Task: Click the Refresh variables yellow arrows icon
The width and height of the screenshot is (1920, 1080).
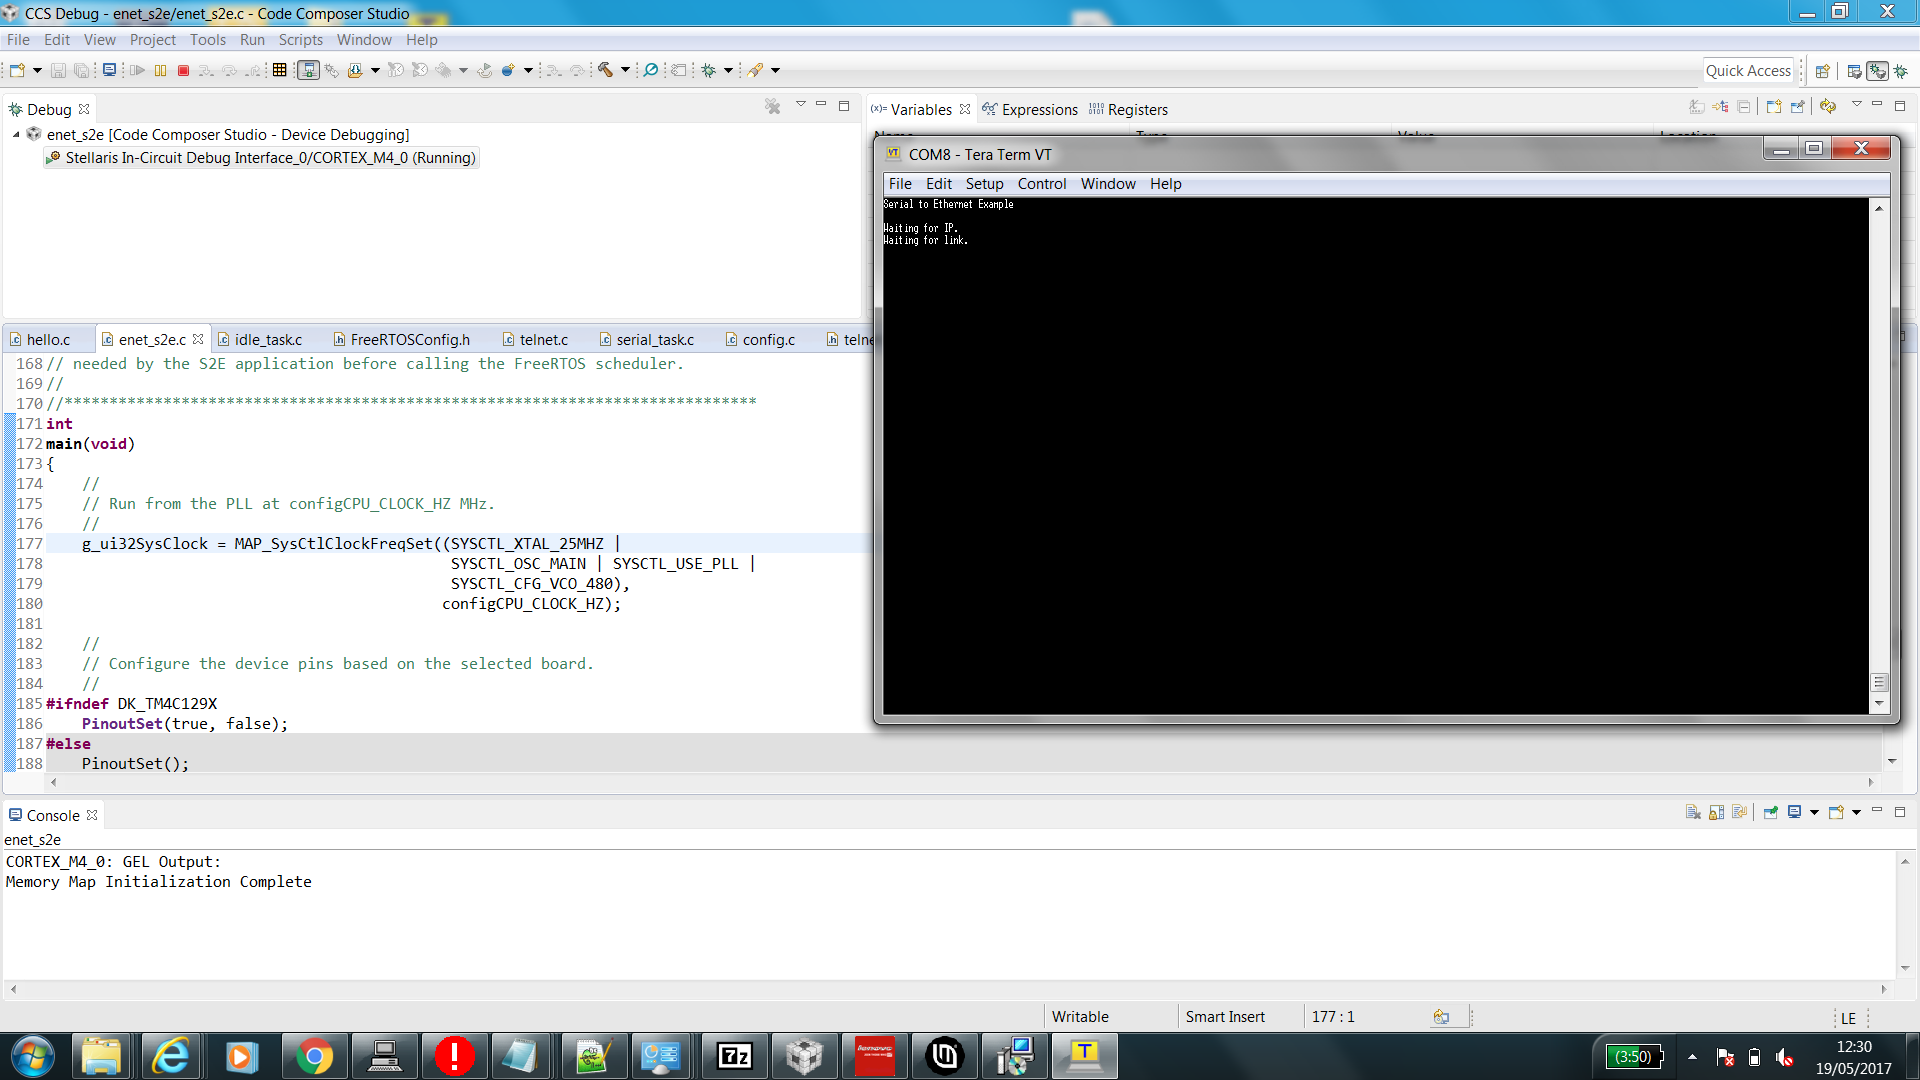Action: click(x=1828, y=106)
